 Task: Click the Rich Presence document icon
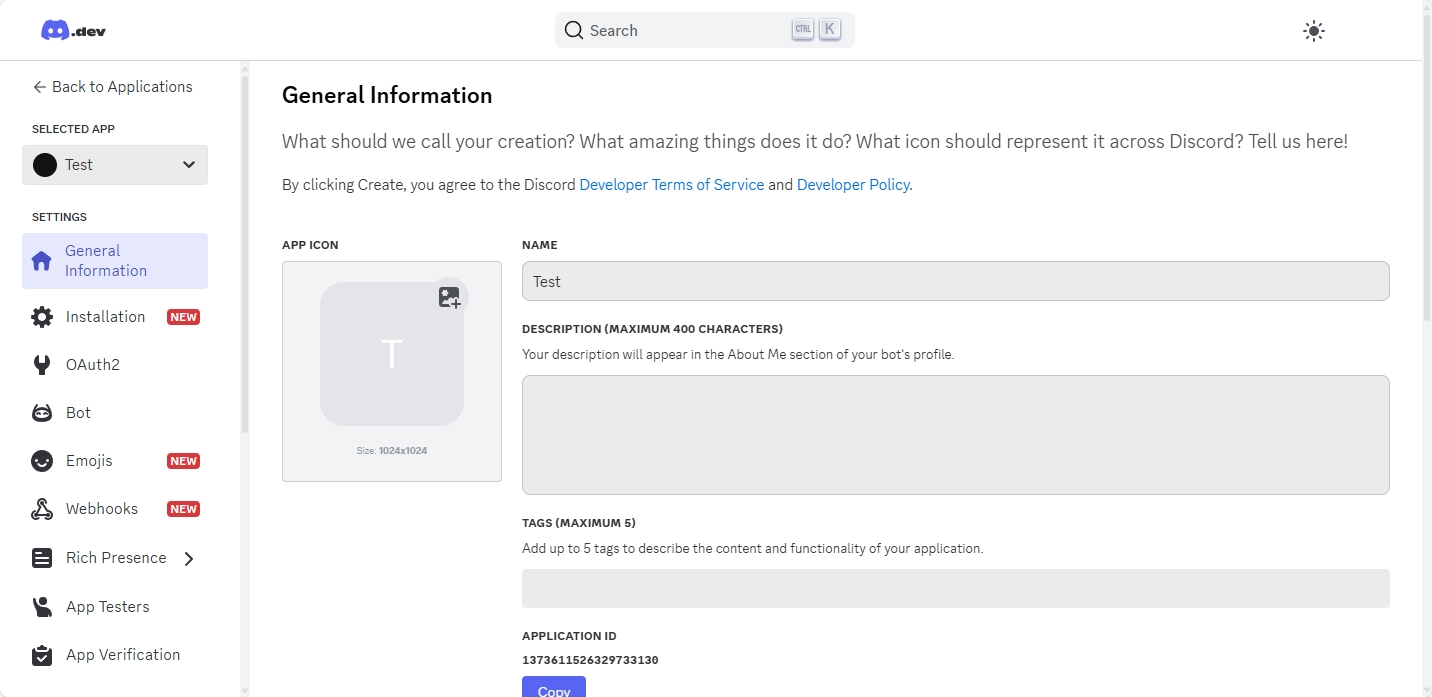coord(42,558)
